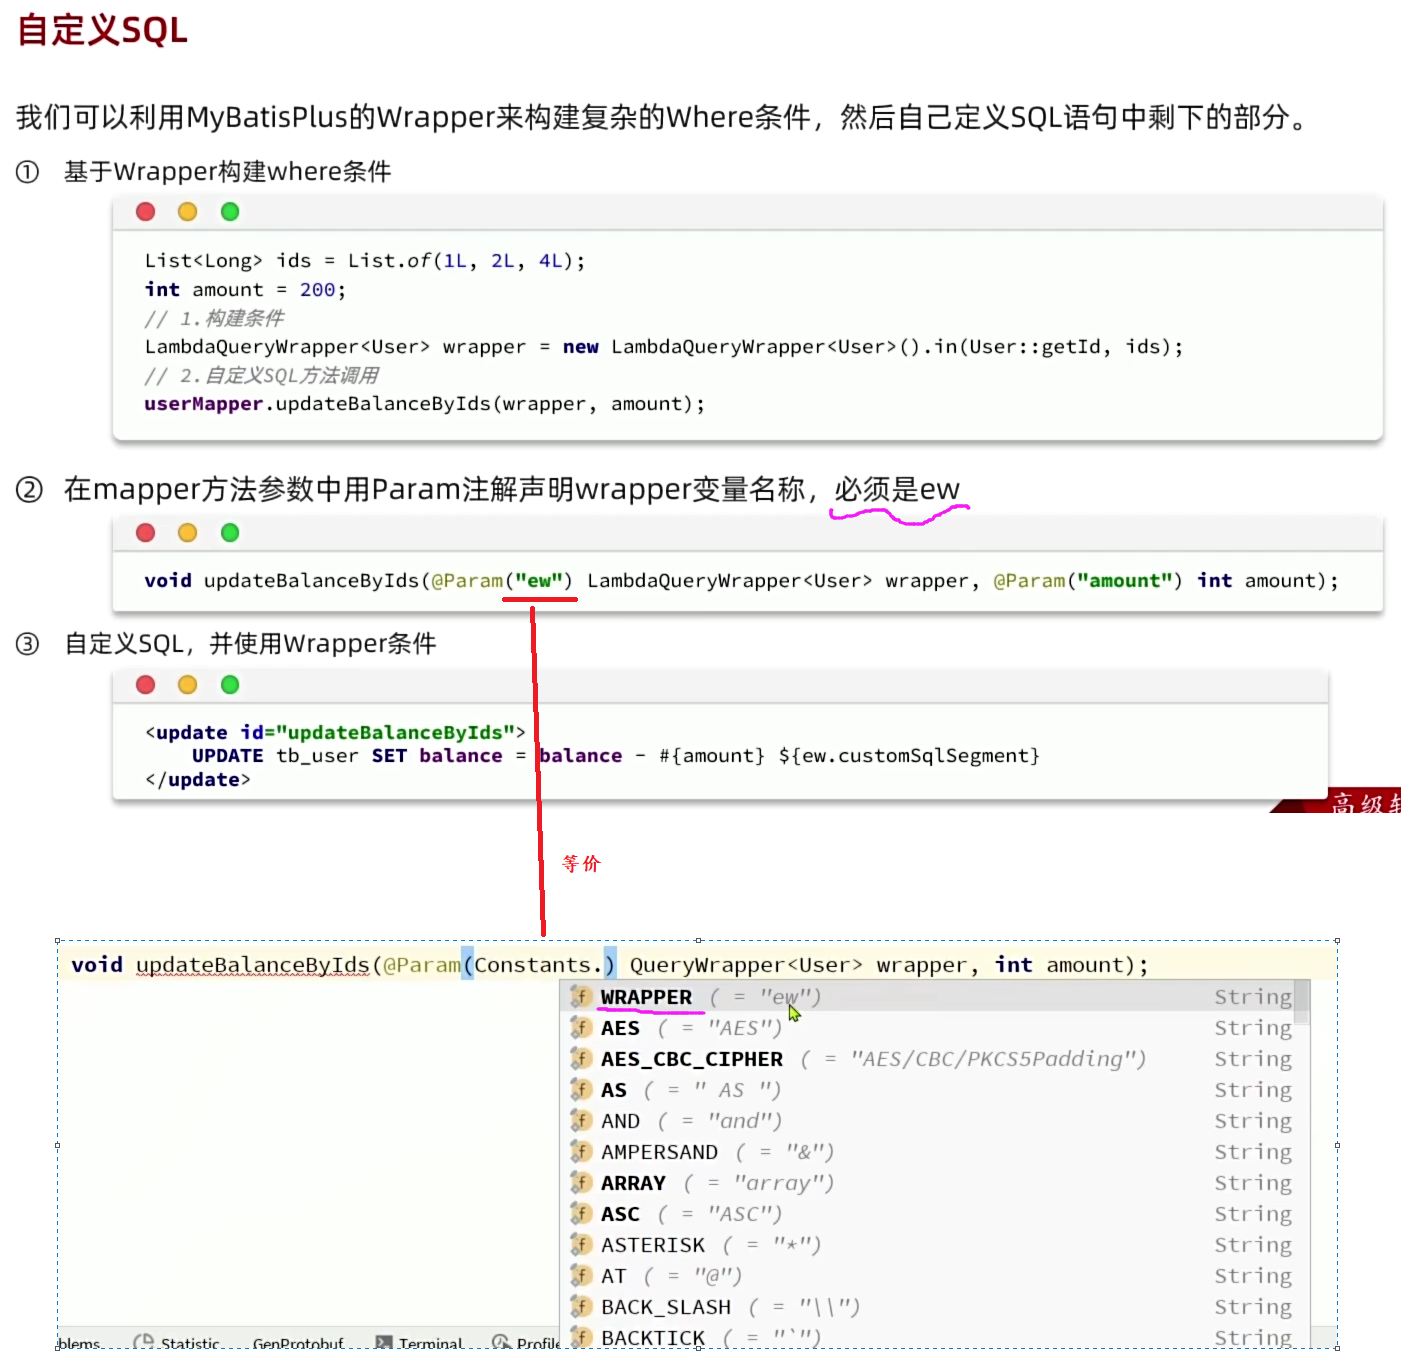This screenshot has height=1370, width=1426.
Task: Click the field icon beside ASTERISK suggestion
Action: point(581,1245)
